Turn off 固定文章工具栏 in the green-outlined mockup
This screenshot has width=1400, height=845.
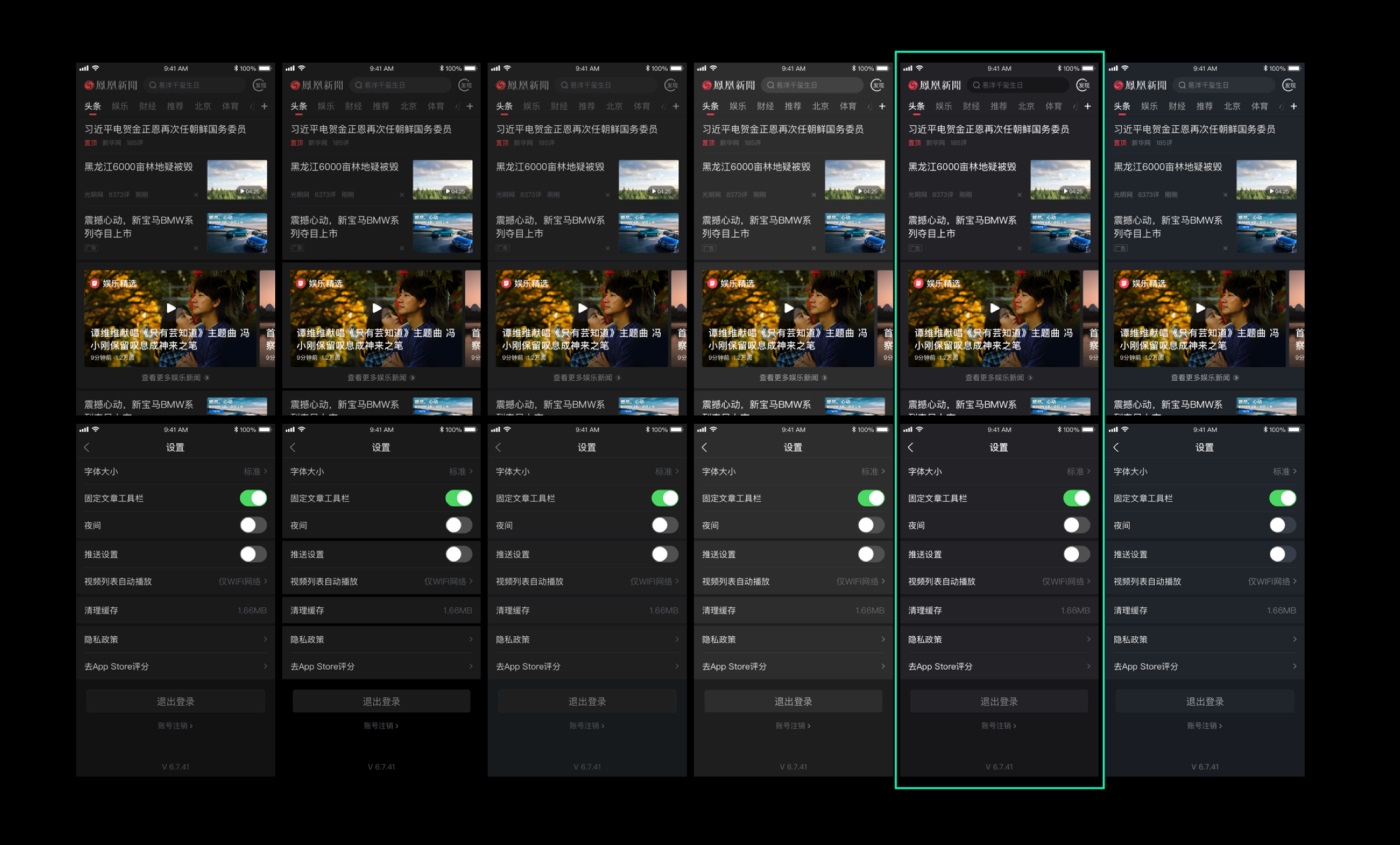coord(1077,498)
